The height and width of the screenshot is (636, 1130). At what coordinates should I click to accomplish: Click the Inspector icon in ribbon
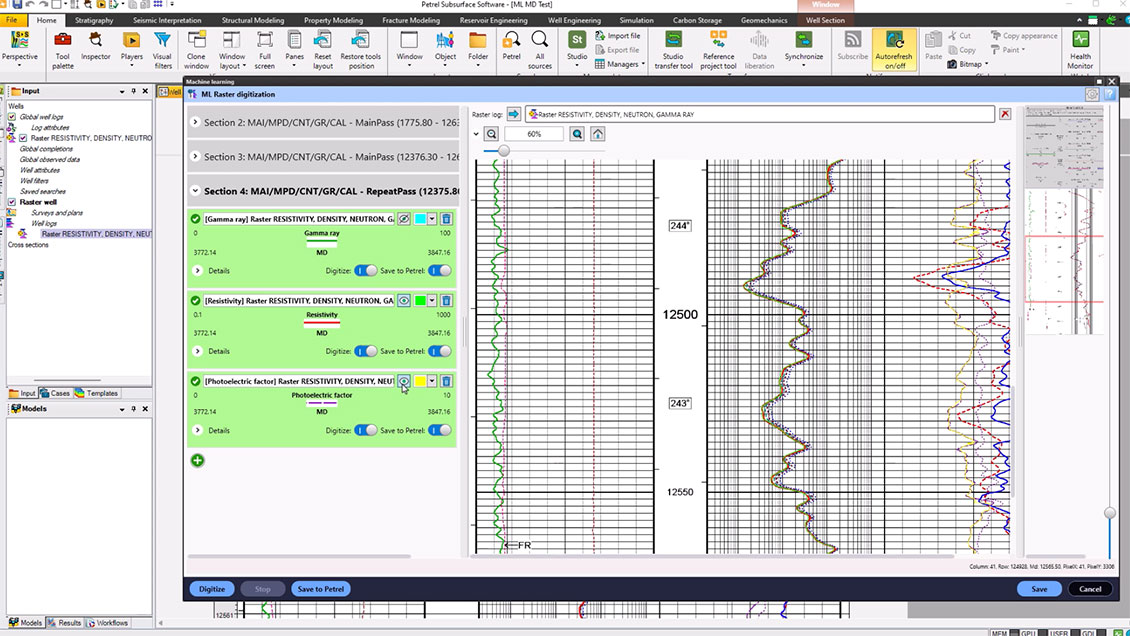[x=96, y=47]
